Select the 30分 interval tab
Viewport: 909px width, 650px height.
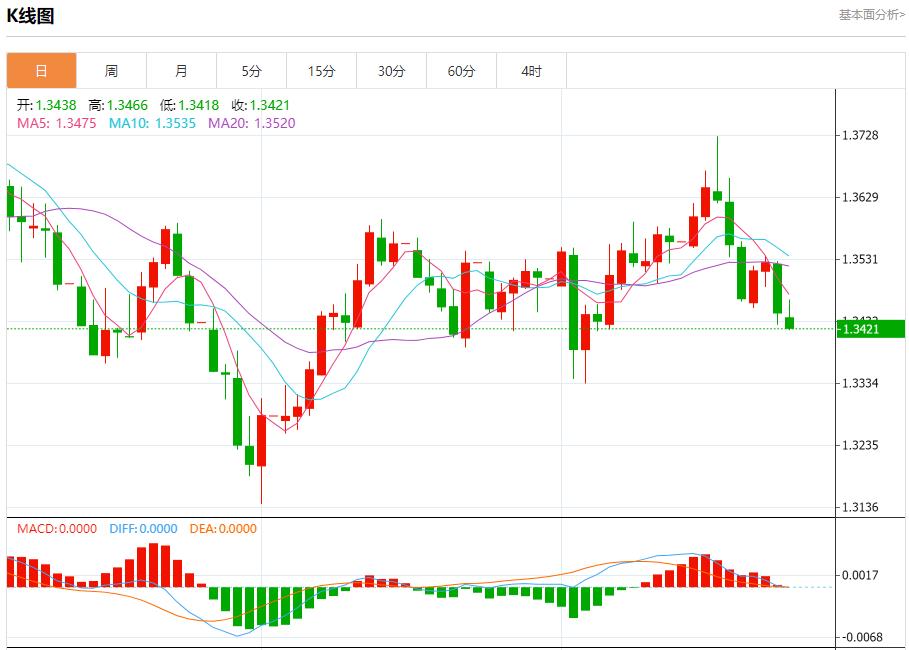point(391,71)
